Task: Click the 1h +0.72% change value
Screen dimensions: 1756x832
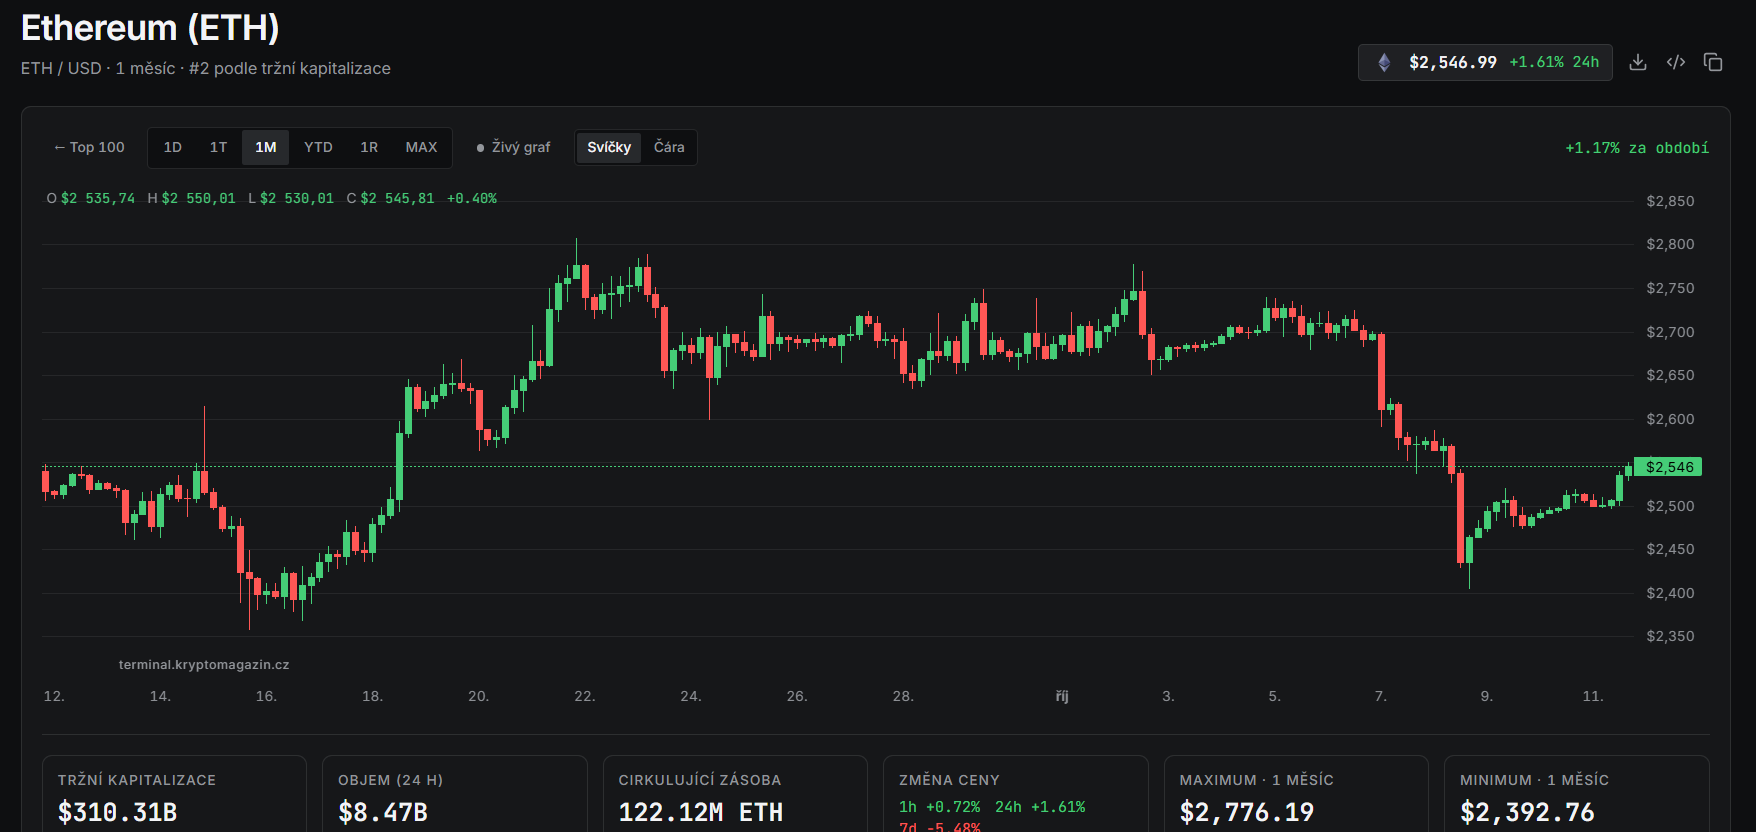Action: pyautogui.click(x=939, y=807)
